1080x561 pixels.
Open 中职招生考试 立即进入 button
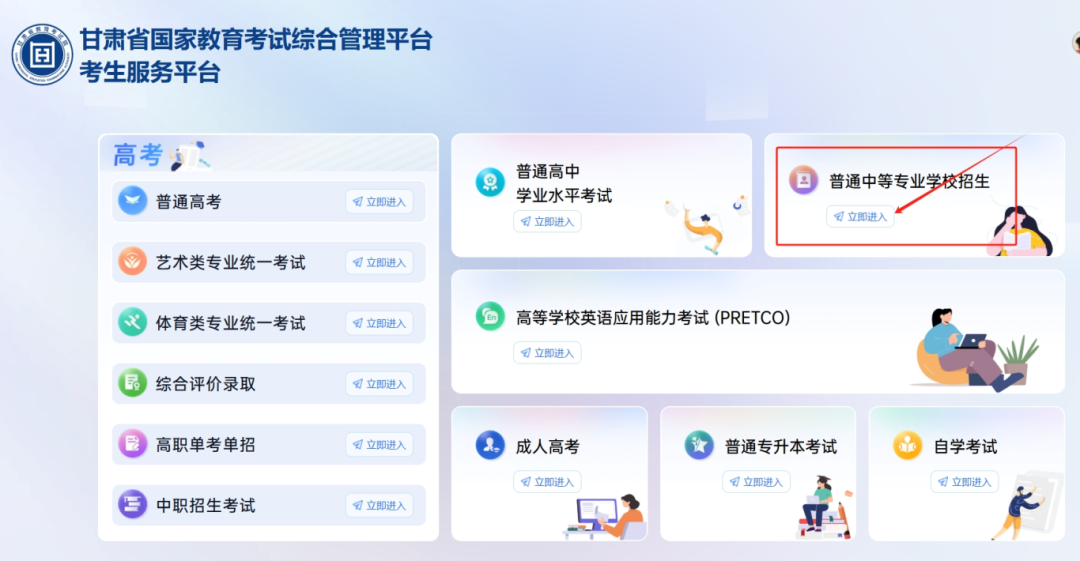pos(380,505)
